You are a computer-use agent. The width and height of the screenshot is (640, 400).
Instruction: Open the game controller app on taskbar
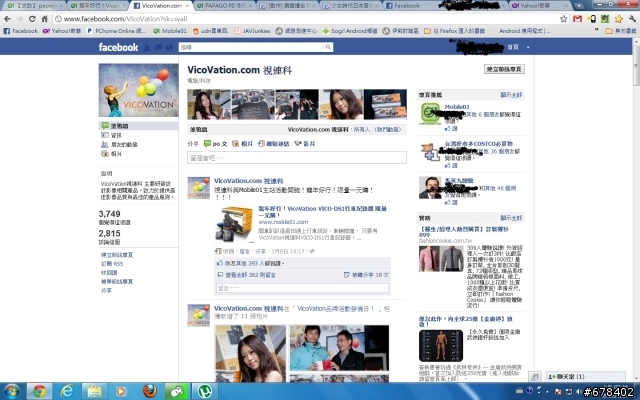pos(177,391)
